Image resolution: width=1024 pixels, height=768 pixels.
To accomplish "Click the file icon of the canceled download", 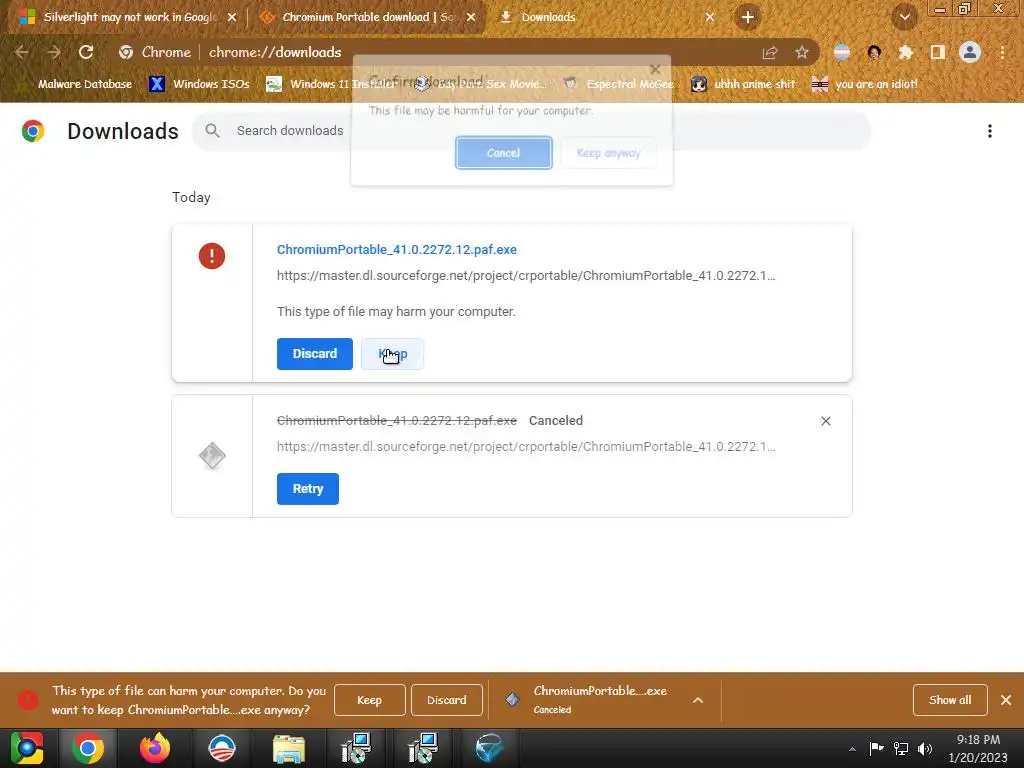I will pos(212,456).
